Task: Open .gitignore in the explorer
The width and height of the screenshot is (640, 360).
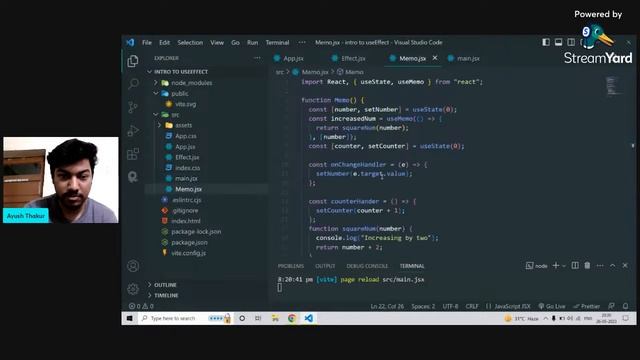Action: coord(185,211)
